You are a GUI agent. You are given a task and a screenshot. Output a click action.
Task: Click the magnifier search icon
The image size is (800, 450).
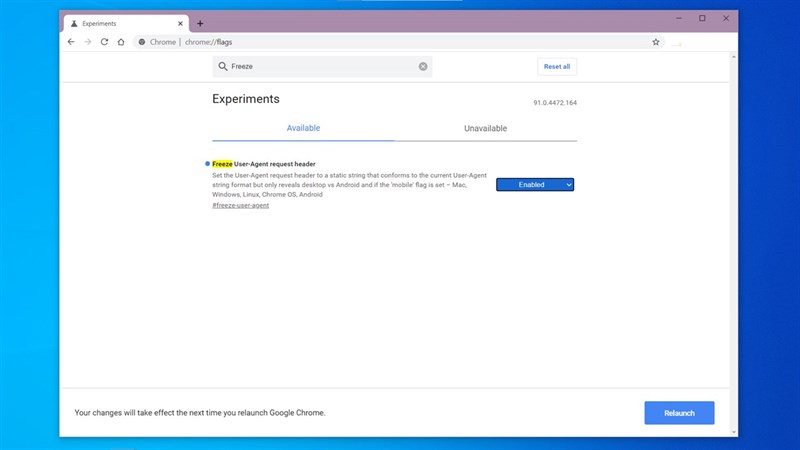tap(223, 66)
